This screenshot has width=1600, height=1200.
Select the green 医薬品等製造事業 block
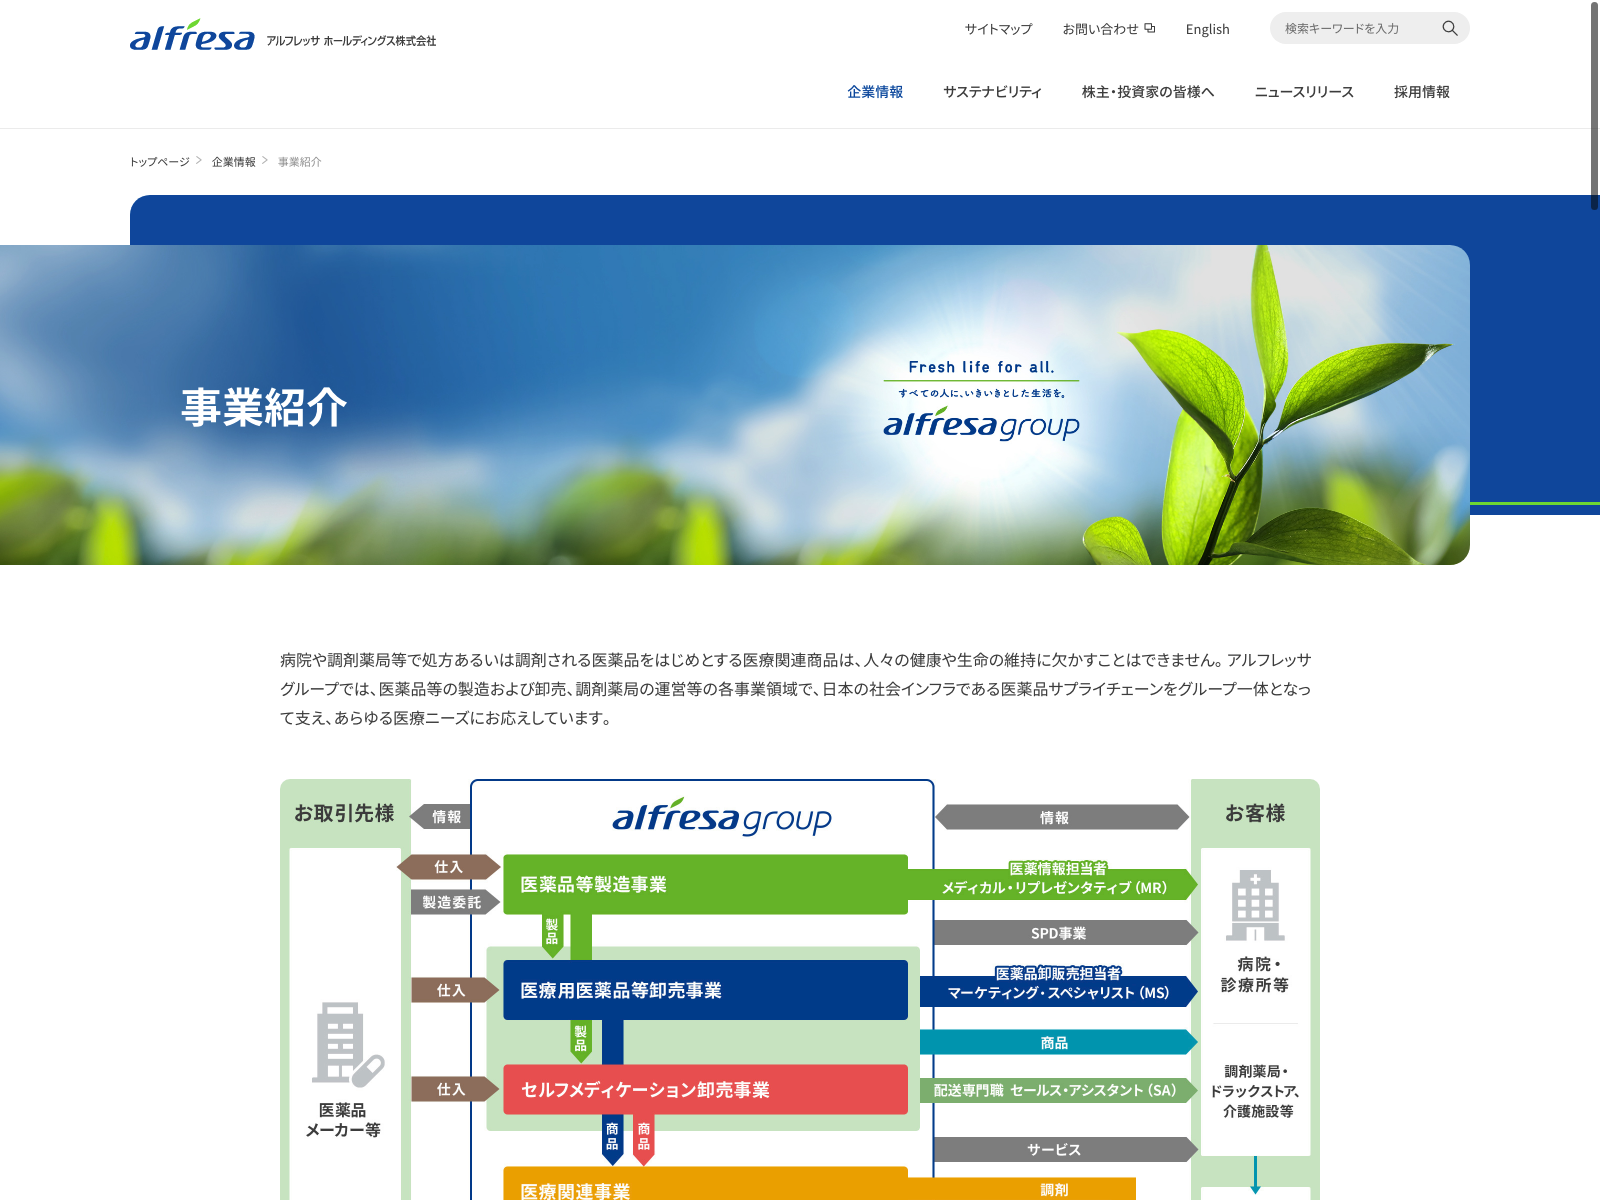click(x=705, y=884)
